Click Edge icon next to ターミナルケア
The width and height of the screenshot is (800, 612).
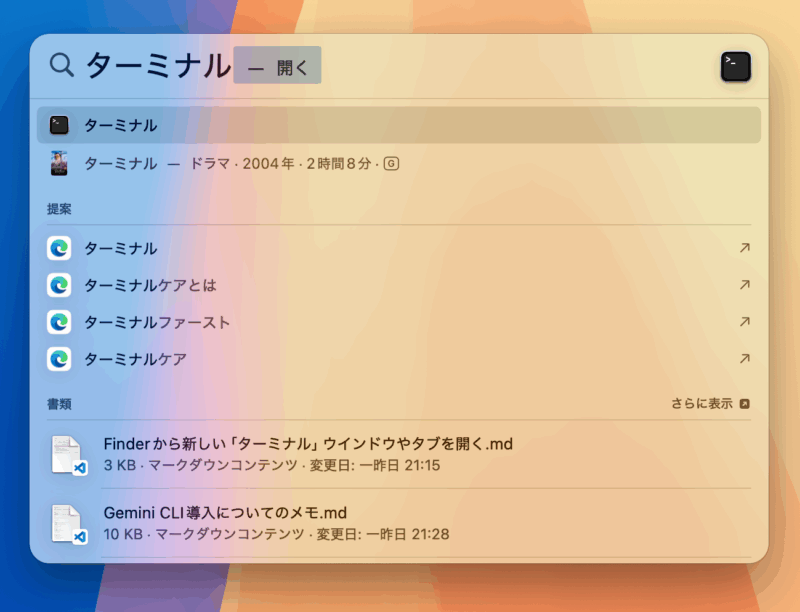(59, 359)
